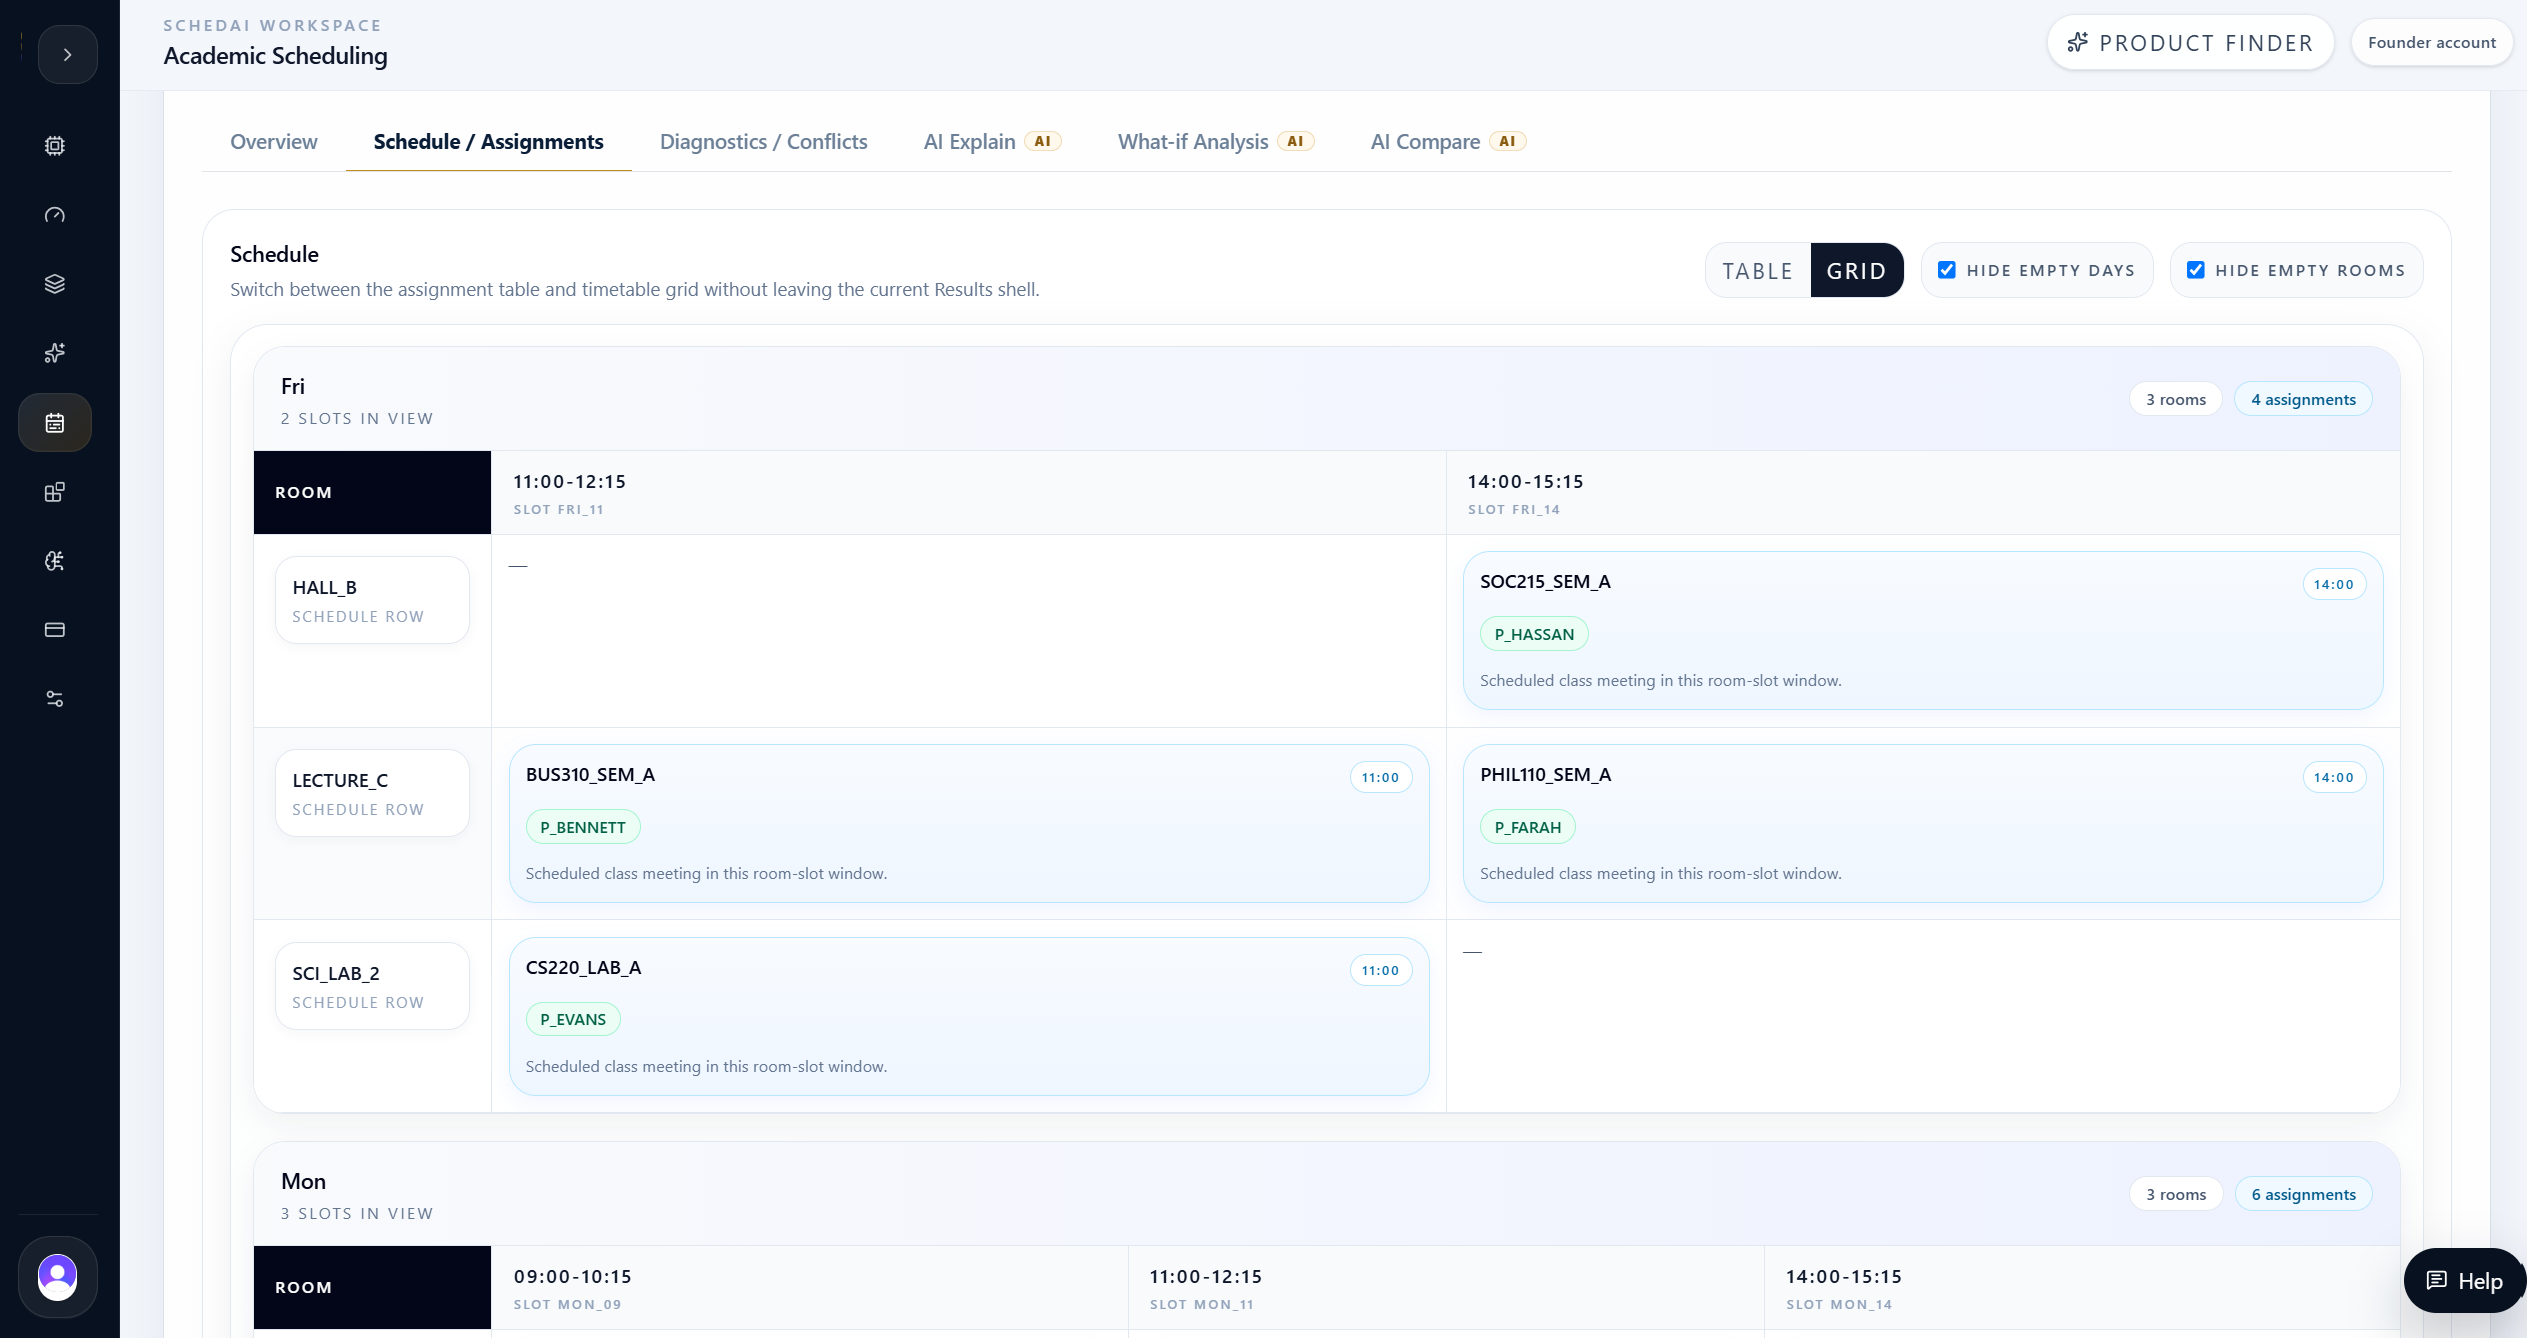Switch to the Overview tab
2527x1338 pixels.
point(274,142)
